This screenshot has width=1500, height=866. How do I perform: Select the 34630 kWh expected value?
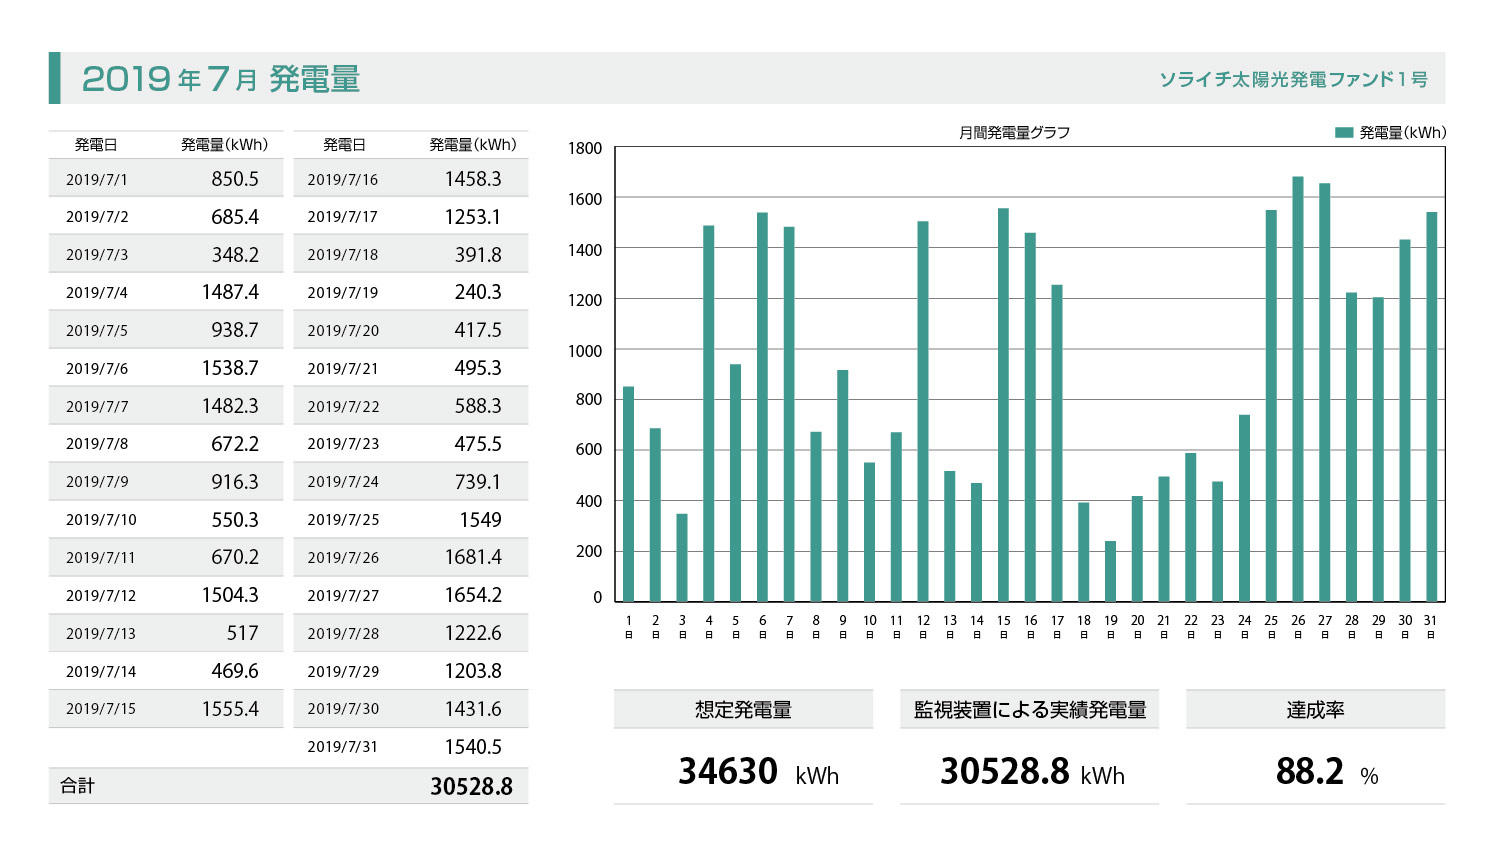tap(758, 772)
